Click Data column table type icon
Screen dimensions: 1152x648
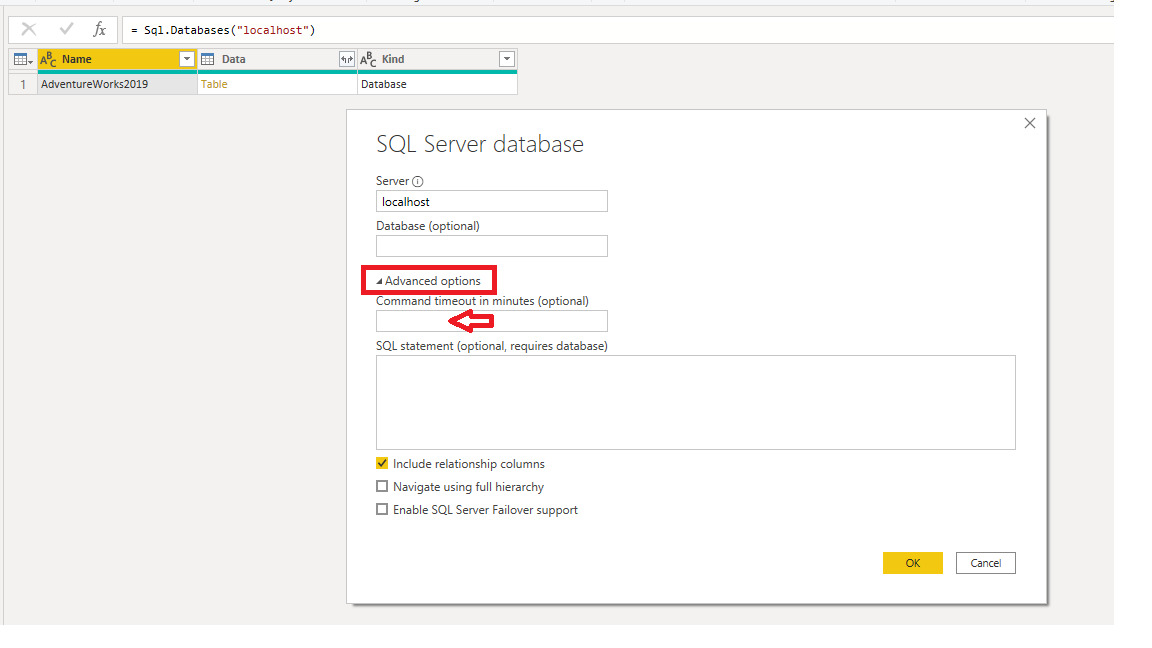coord(208,60)
